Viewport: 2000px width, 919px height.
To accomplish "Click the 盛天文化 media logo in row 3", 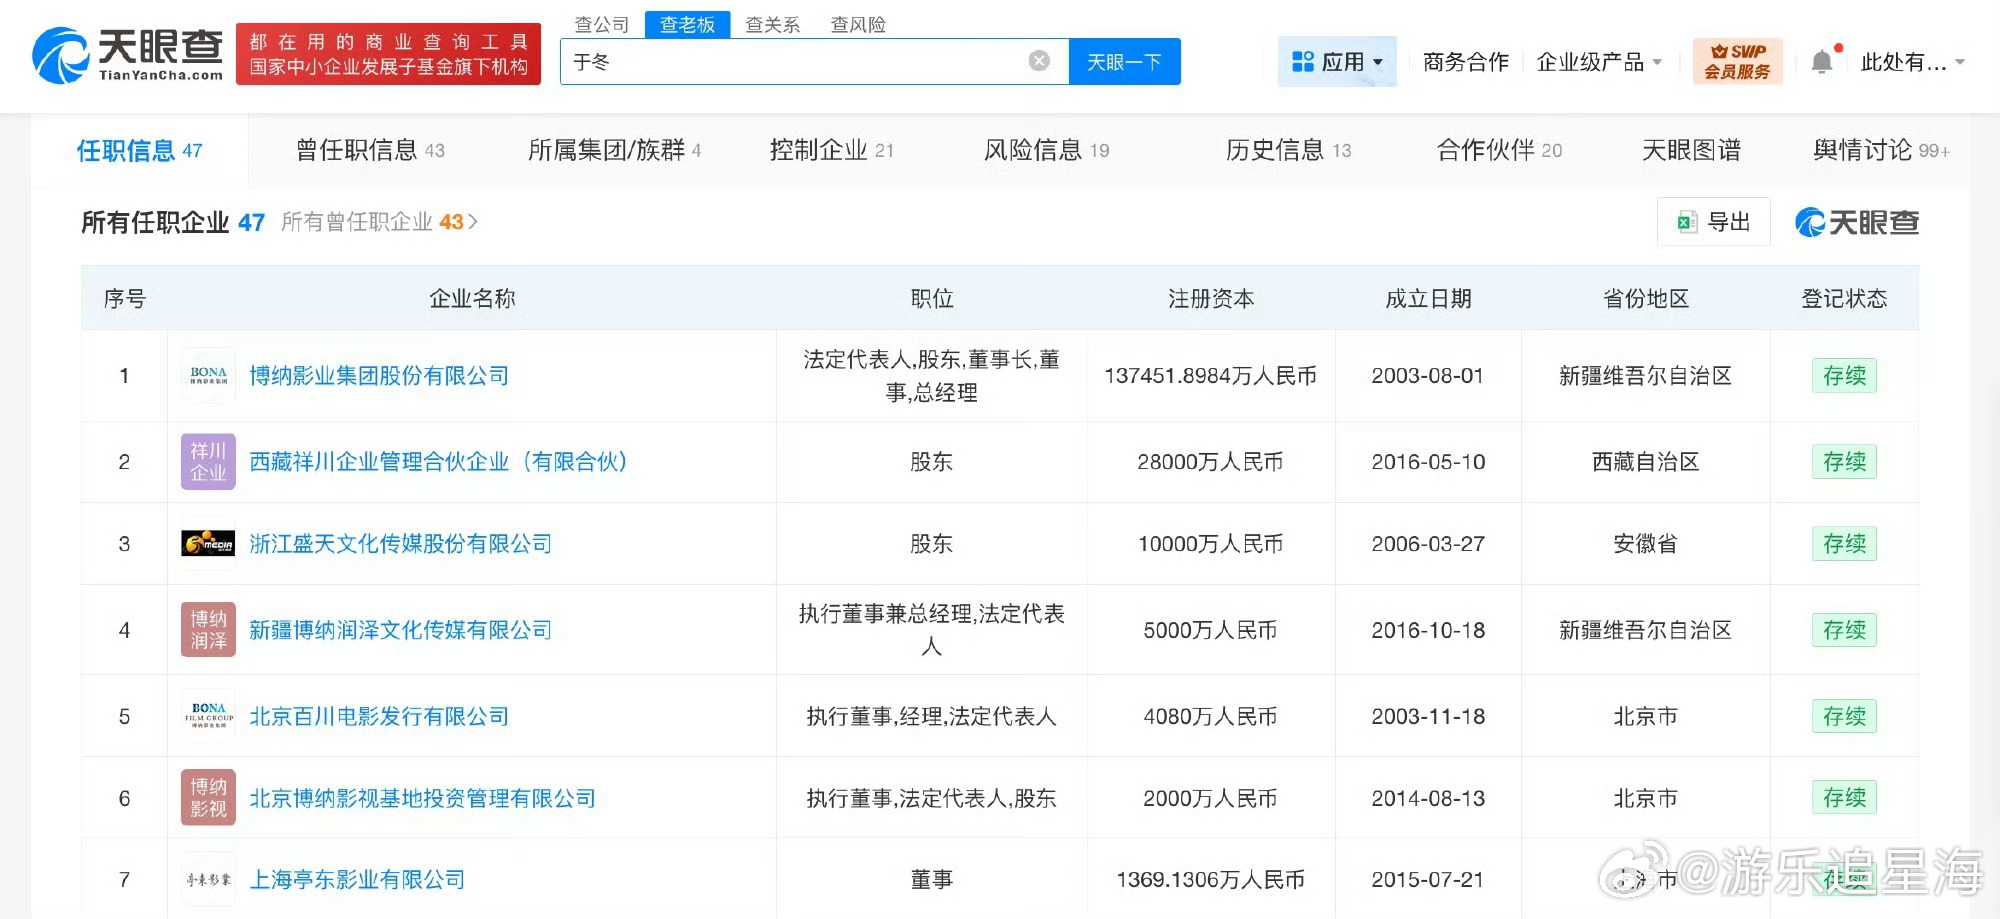I will (x=207, y=543).
